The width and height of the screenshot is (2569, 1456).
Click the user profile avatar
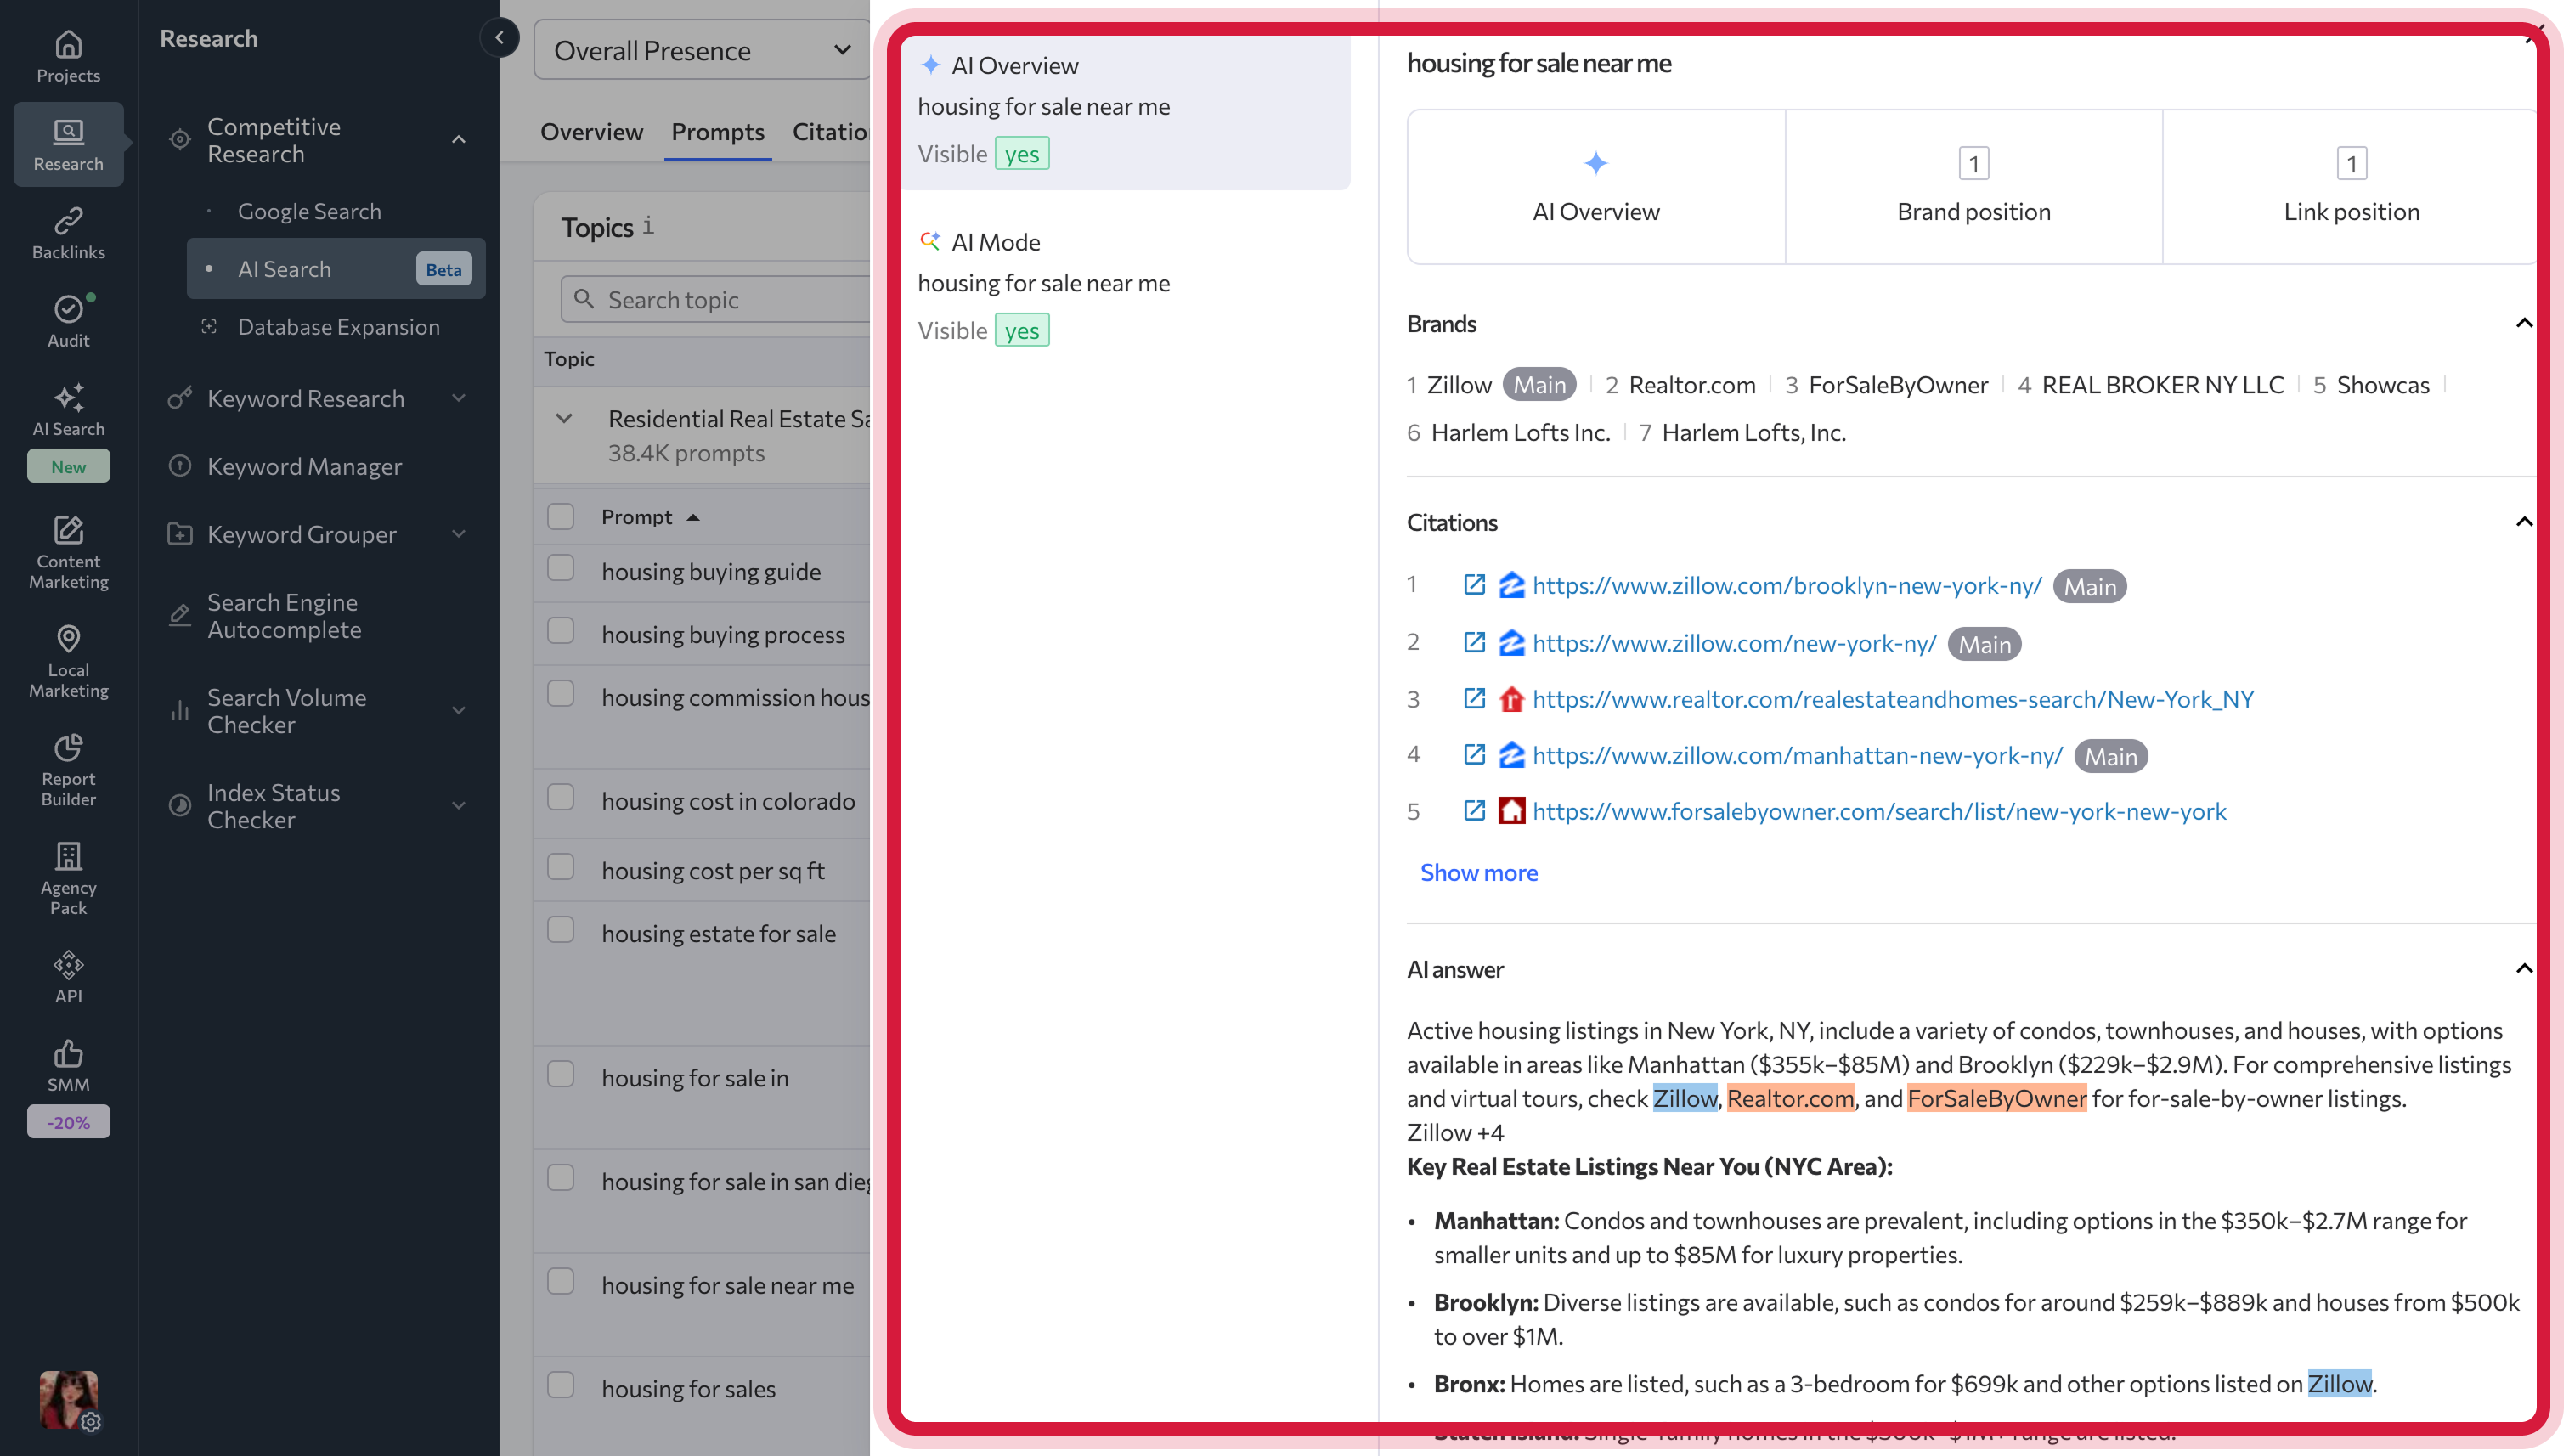[68, 1400]
